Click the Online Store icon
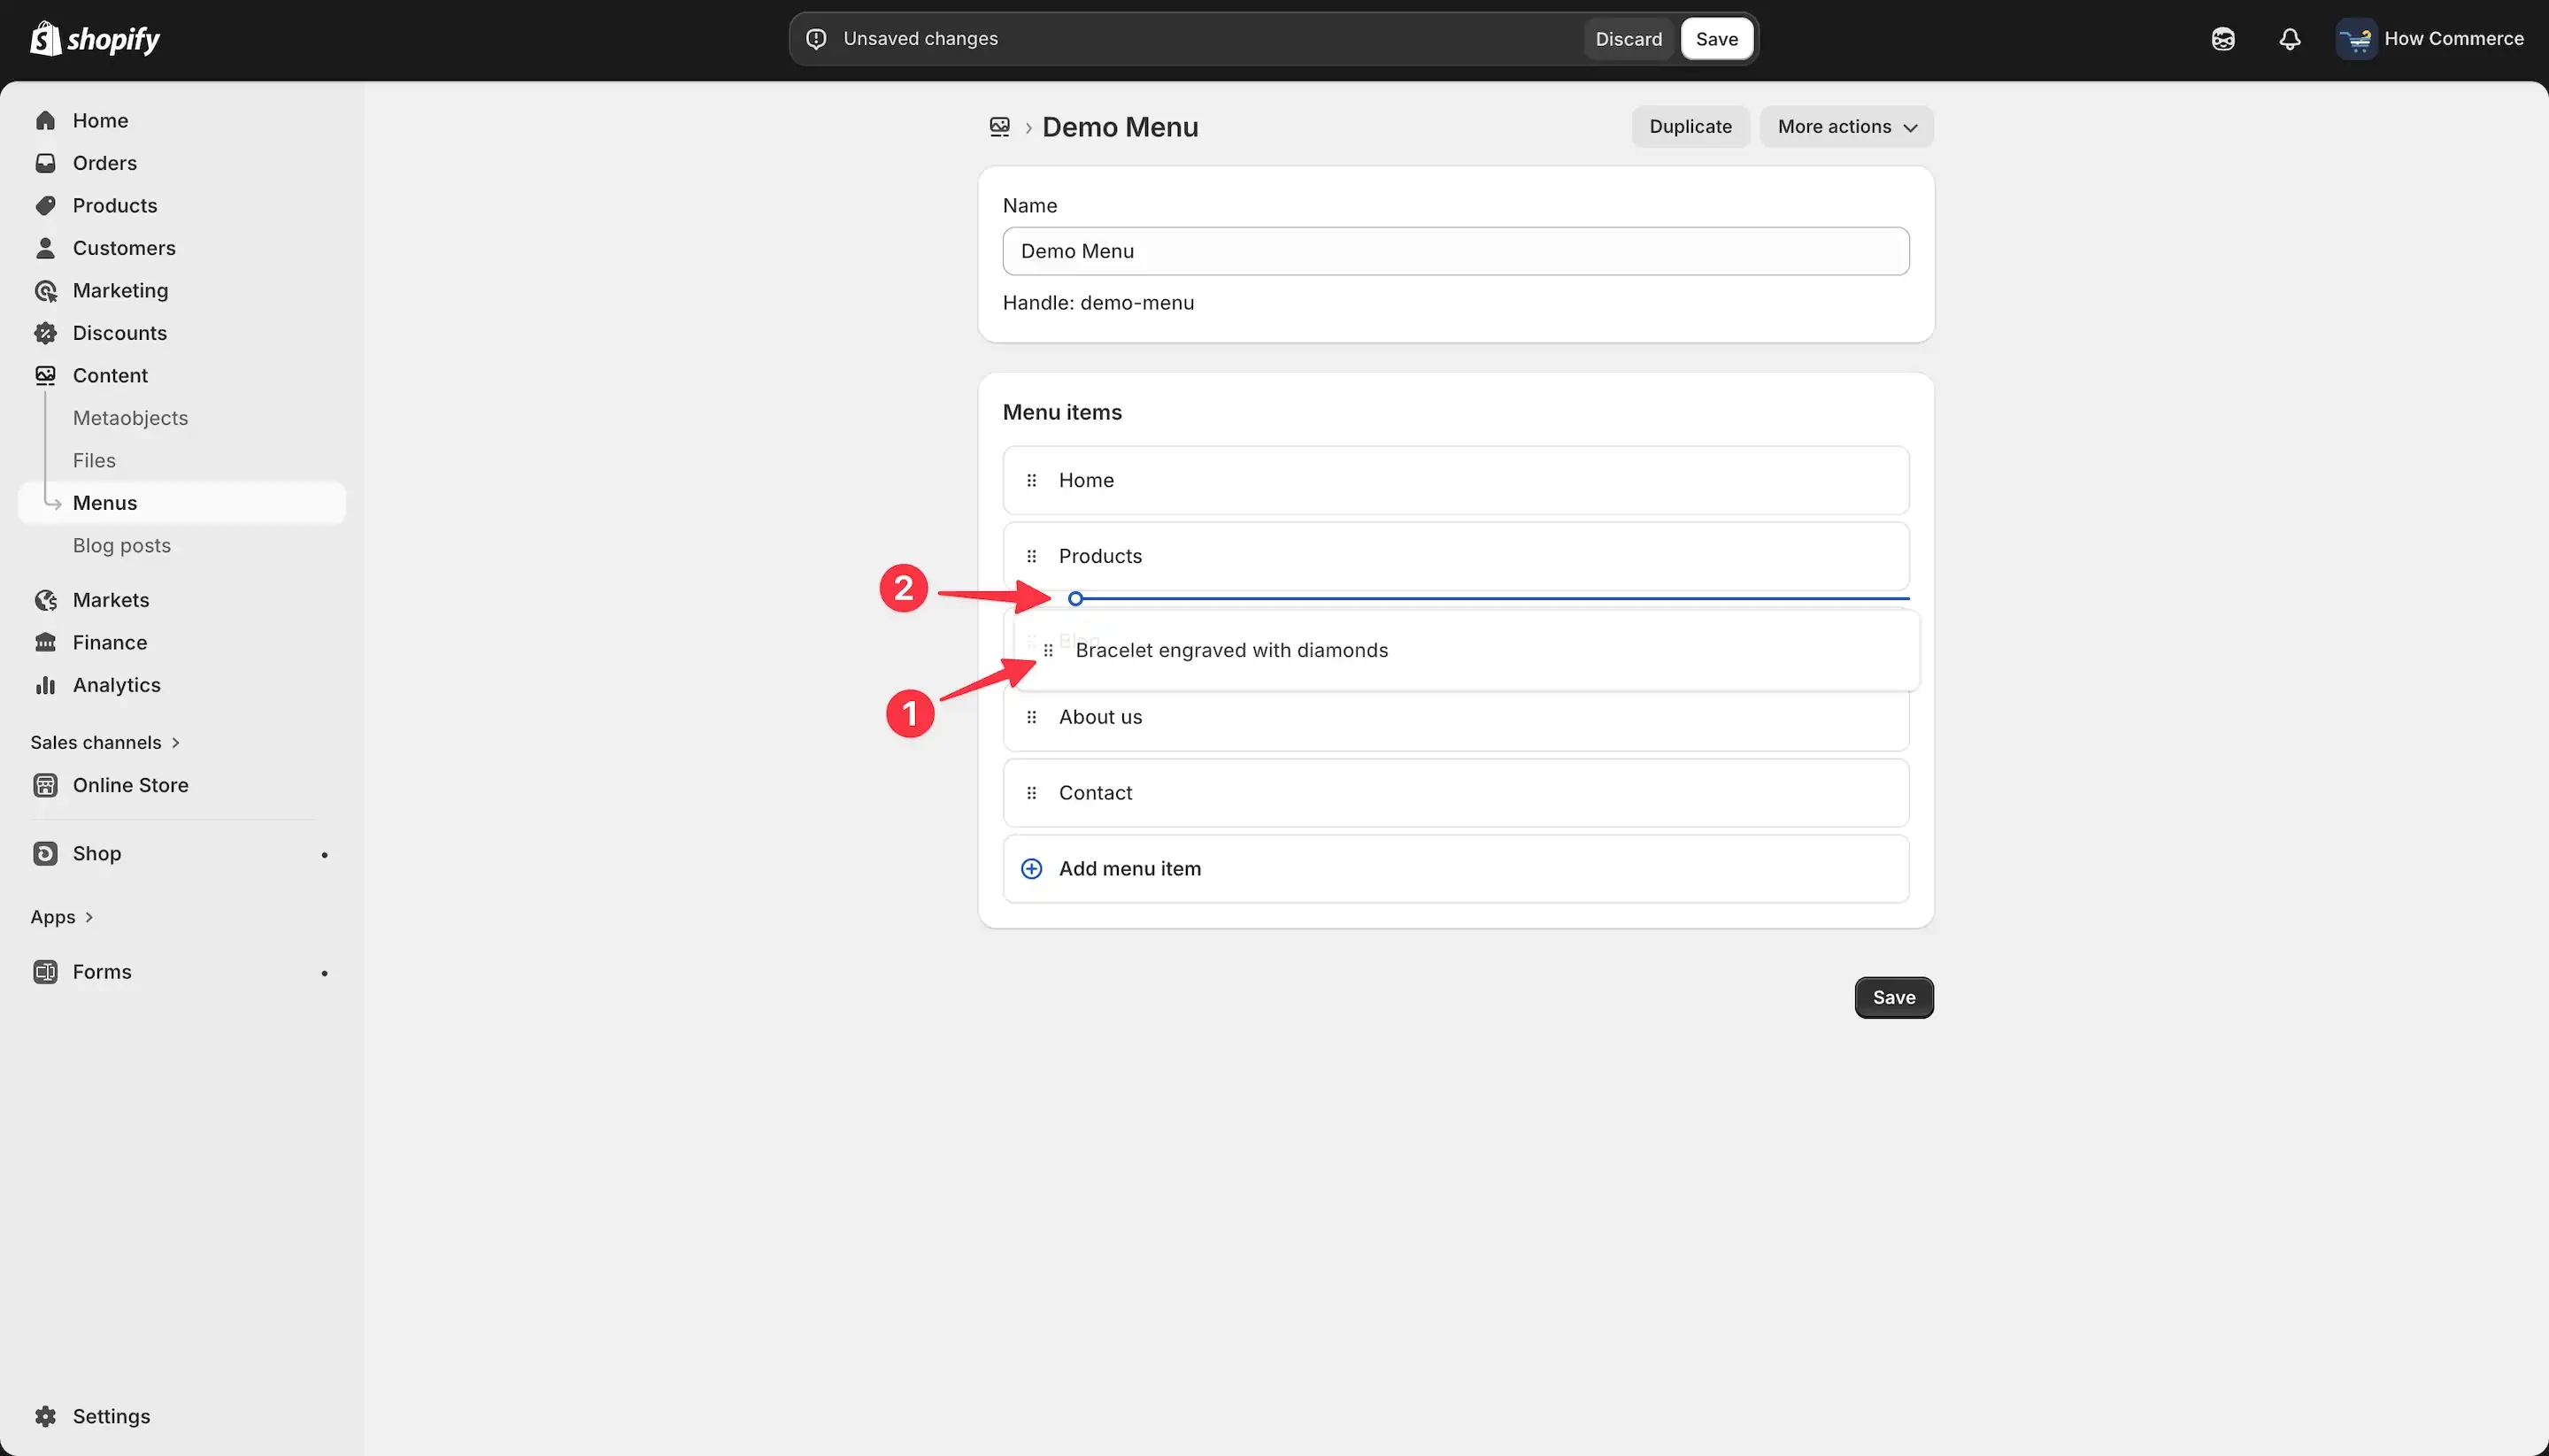Viewport: 2549px width, 1456px height. pos(45,785)
